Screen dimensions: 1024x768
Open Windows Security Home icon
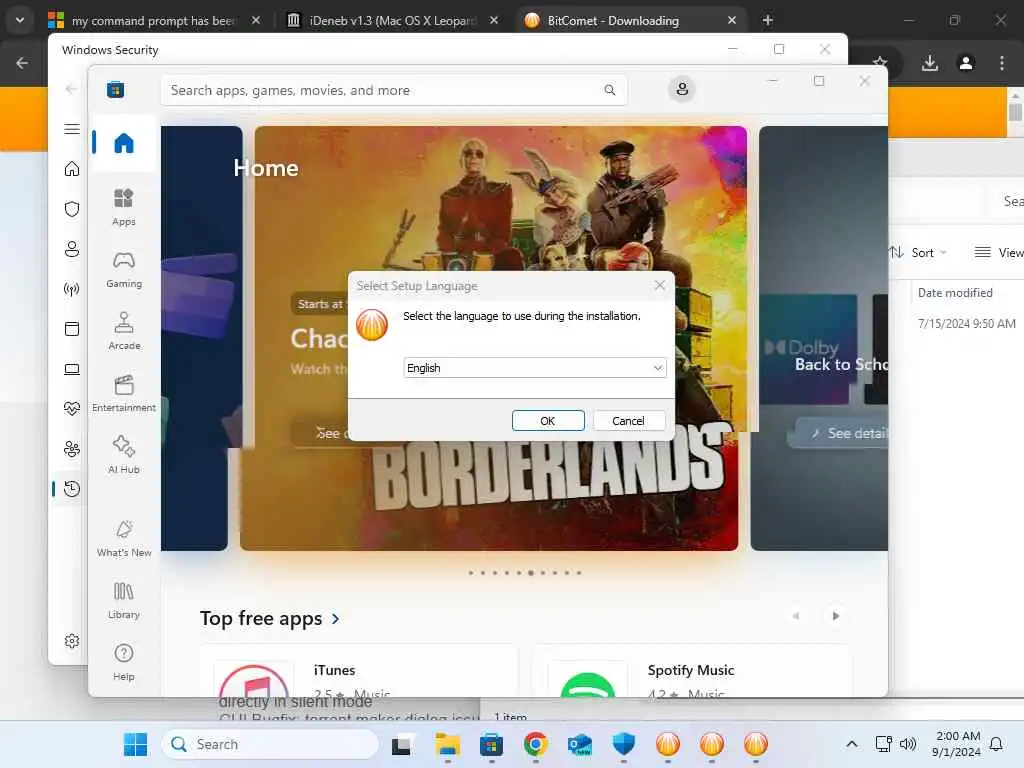[72, 169]
